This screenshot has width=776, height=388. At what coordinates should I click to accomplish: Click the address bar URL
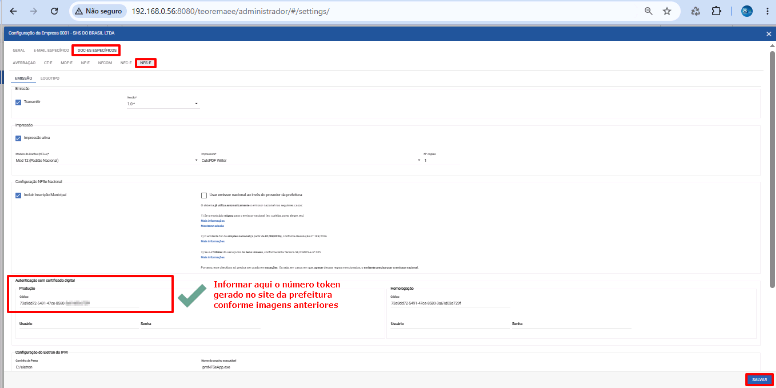click(x=231, y=11)
